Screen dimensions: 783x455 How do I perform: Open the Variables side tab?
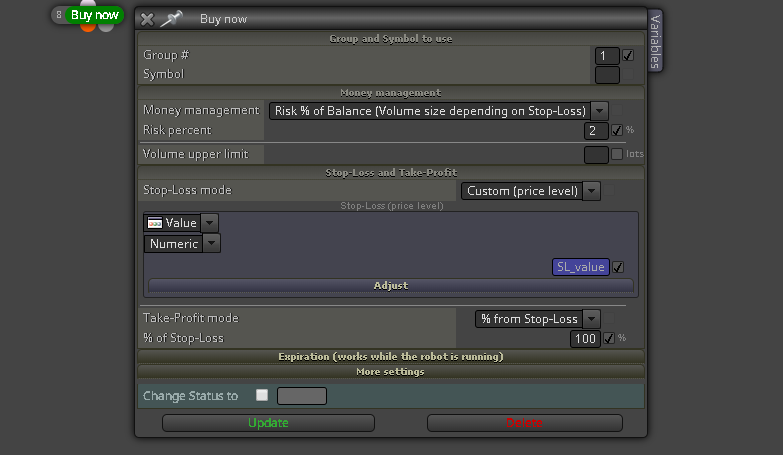(x=655, y=41)
